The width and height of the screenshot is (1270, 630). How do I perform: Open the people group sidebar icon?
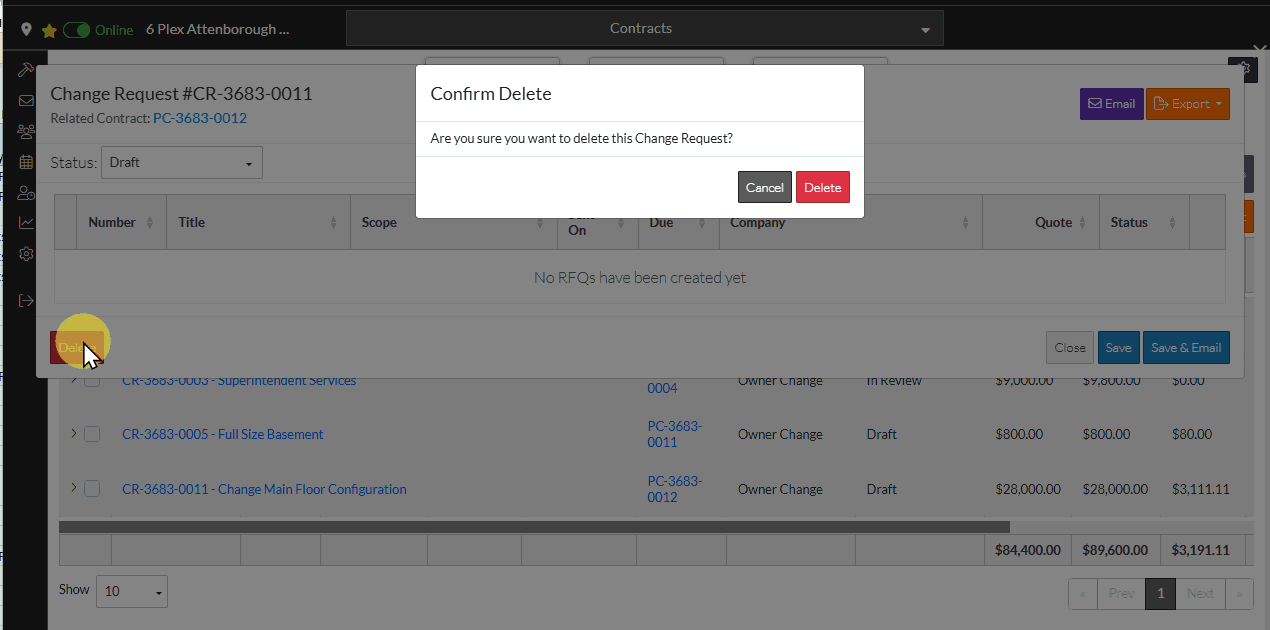26,131
